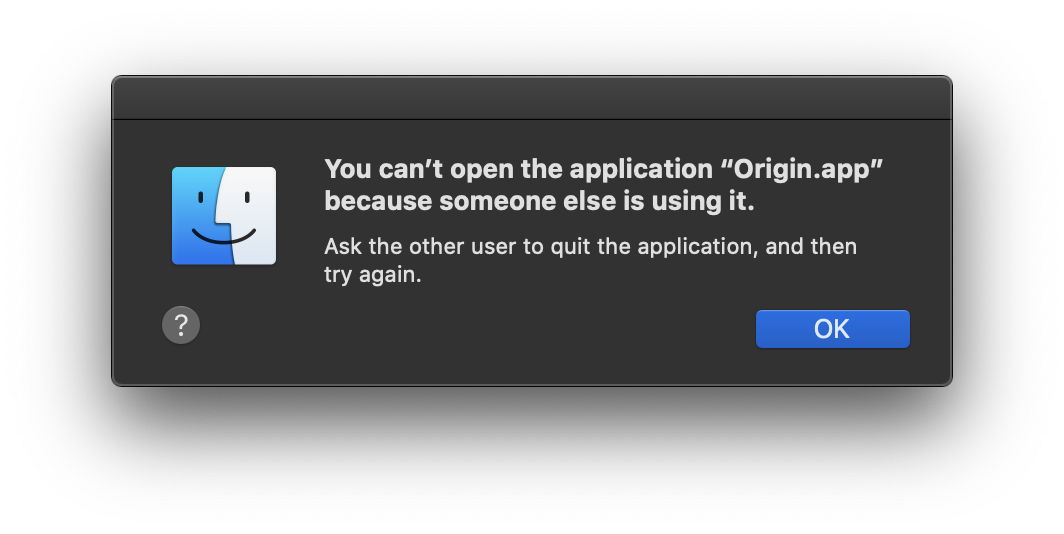Select the bold "You can't open the application" heading
Image resolution: width=1064 pixels, height=534 pixels.
[x=518, y=169]
